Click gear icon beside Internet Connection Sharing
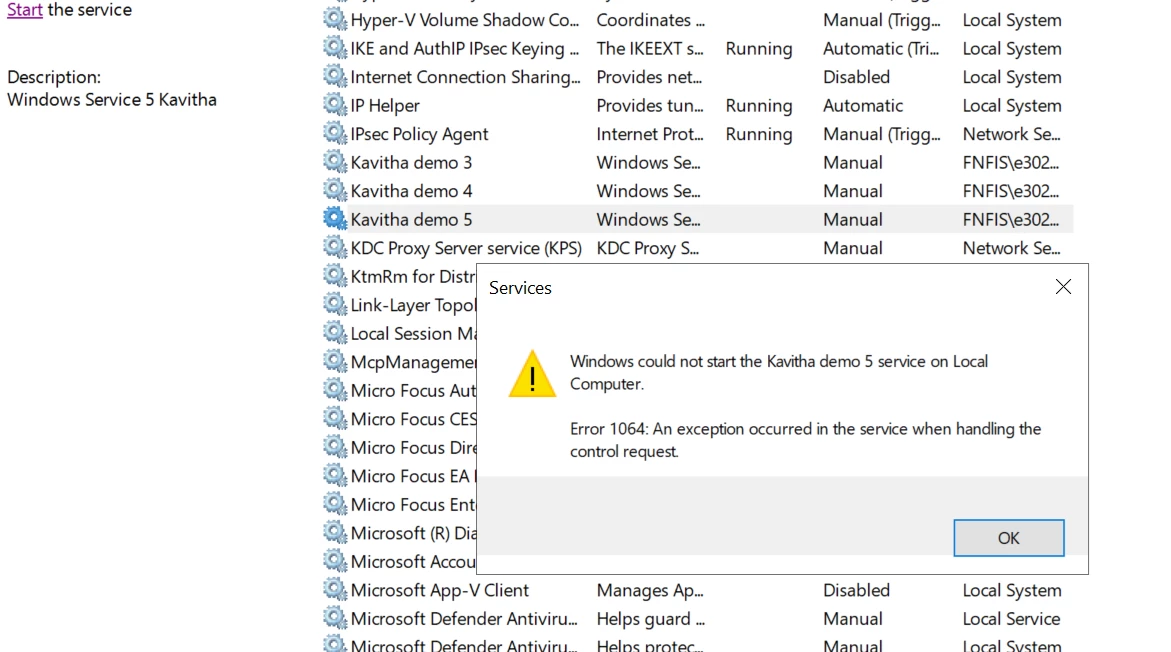The width and height of the screenshot is (1171, 652). coord(335,75)
